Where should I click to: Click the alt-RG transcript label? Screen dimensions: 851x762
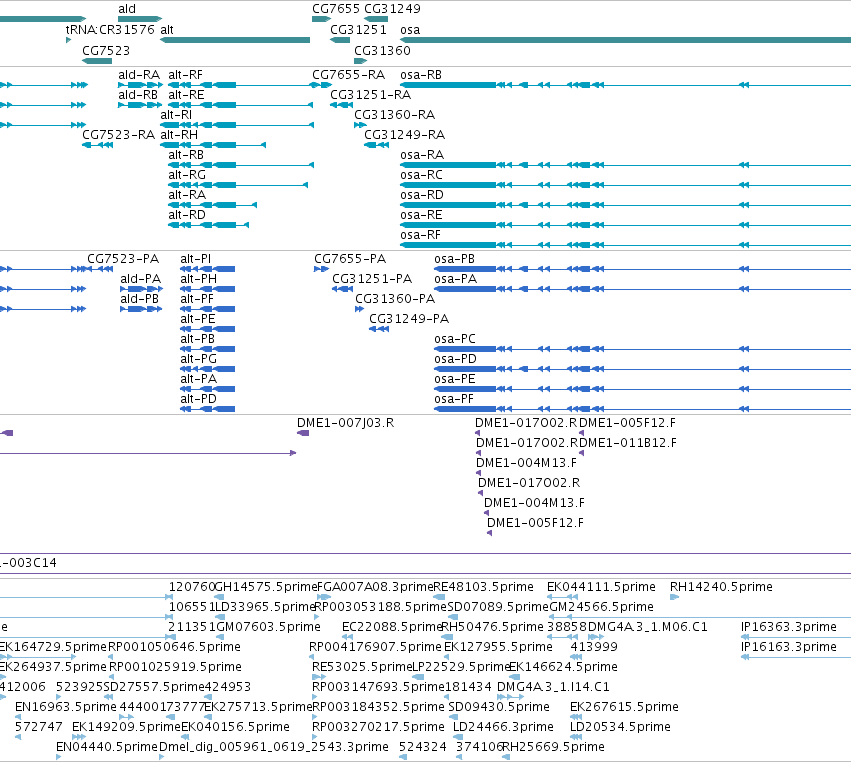(187, 175)
